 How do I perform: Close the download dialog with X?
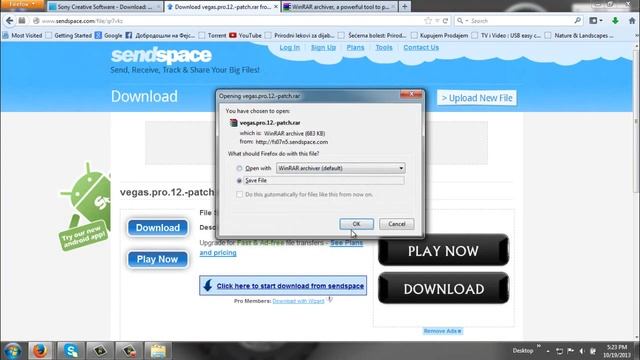pos(411,94)
